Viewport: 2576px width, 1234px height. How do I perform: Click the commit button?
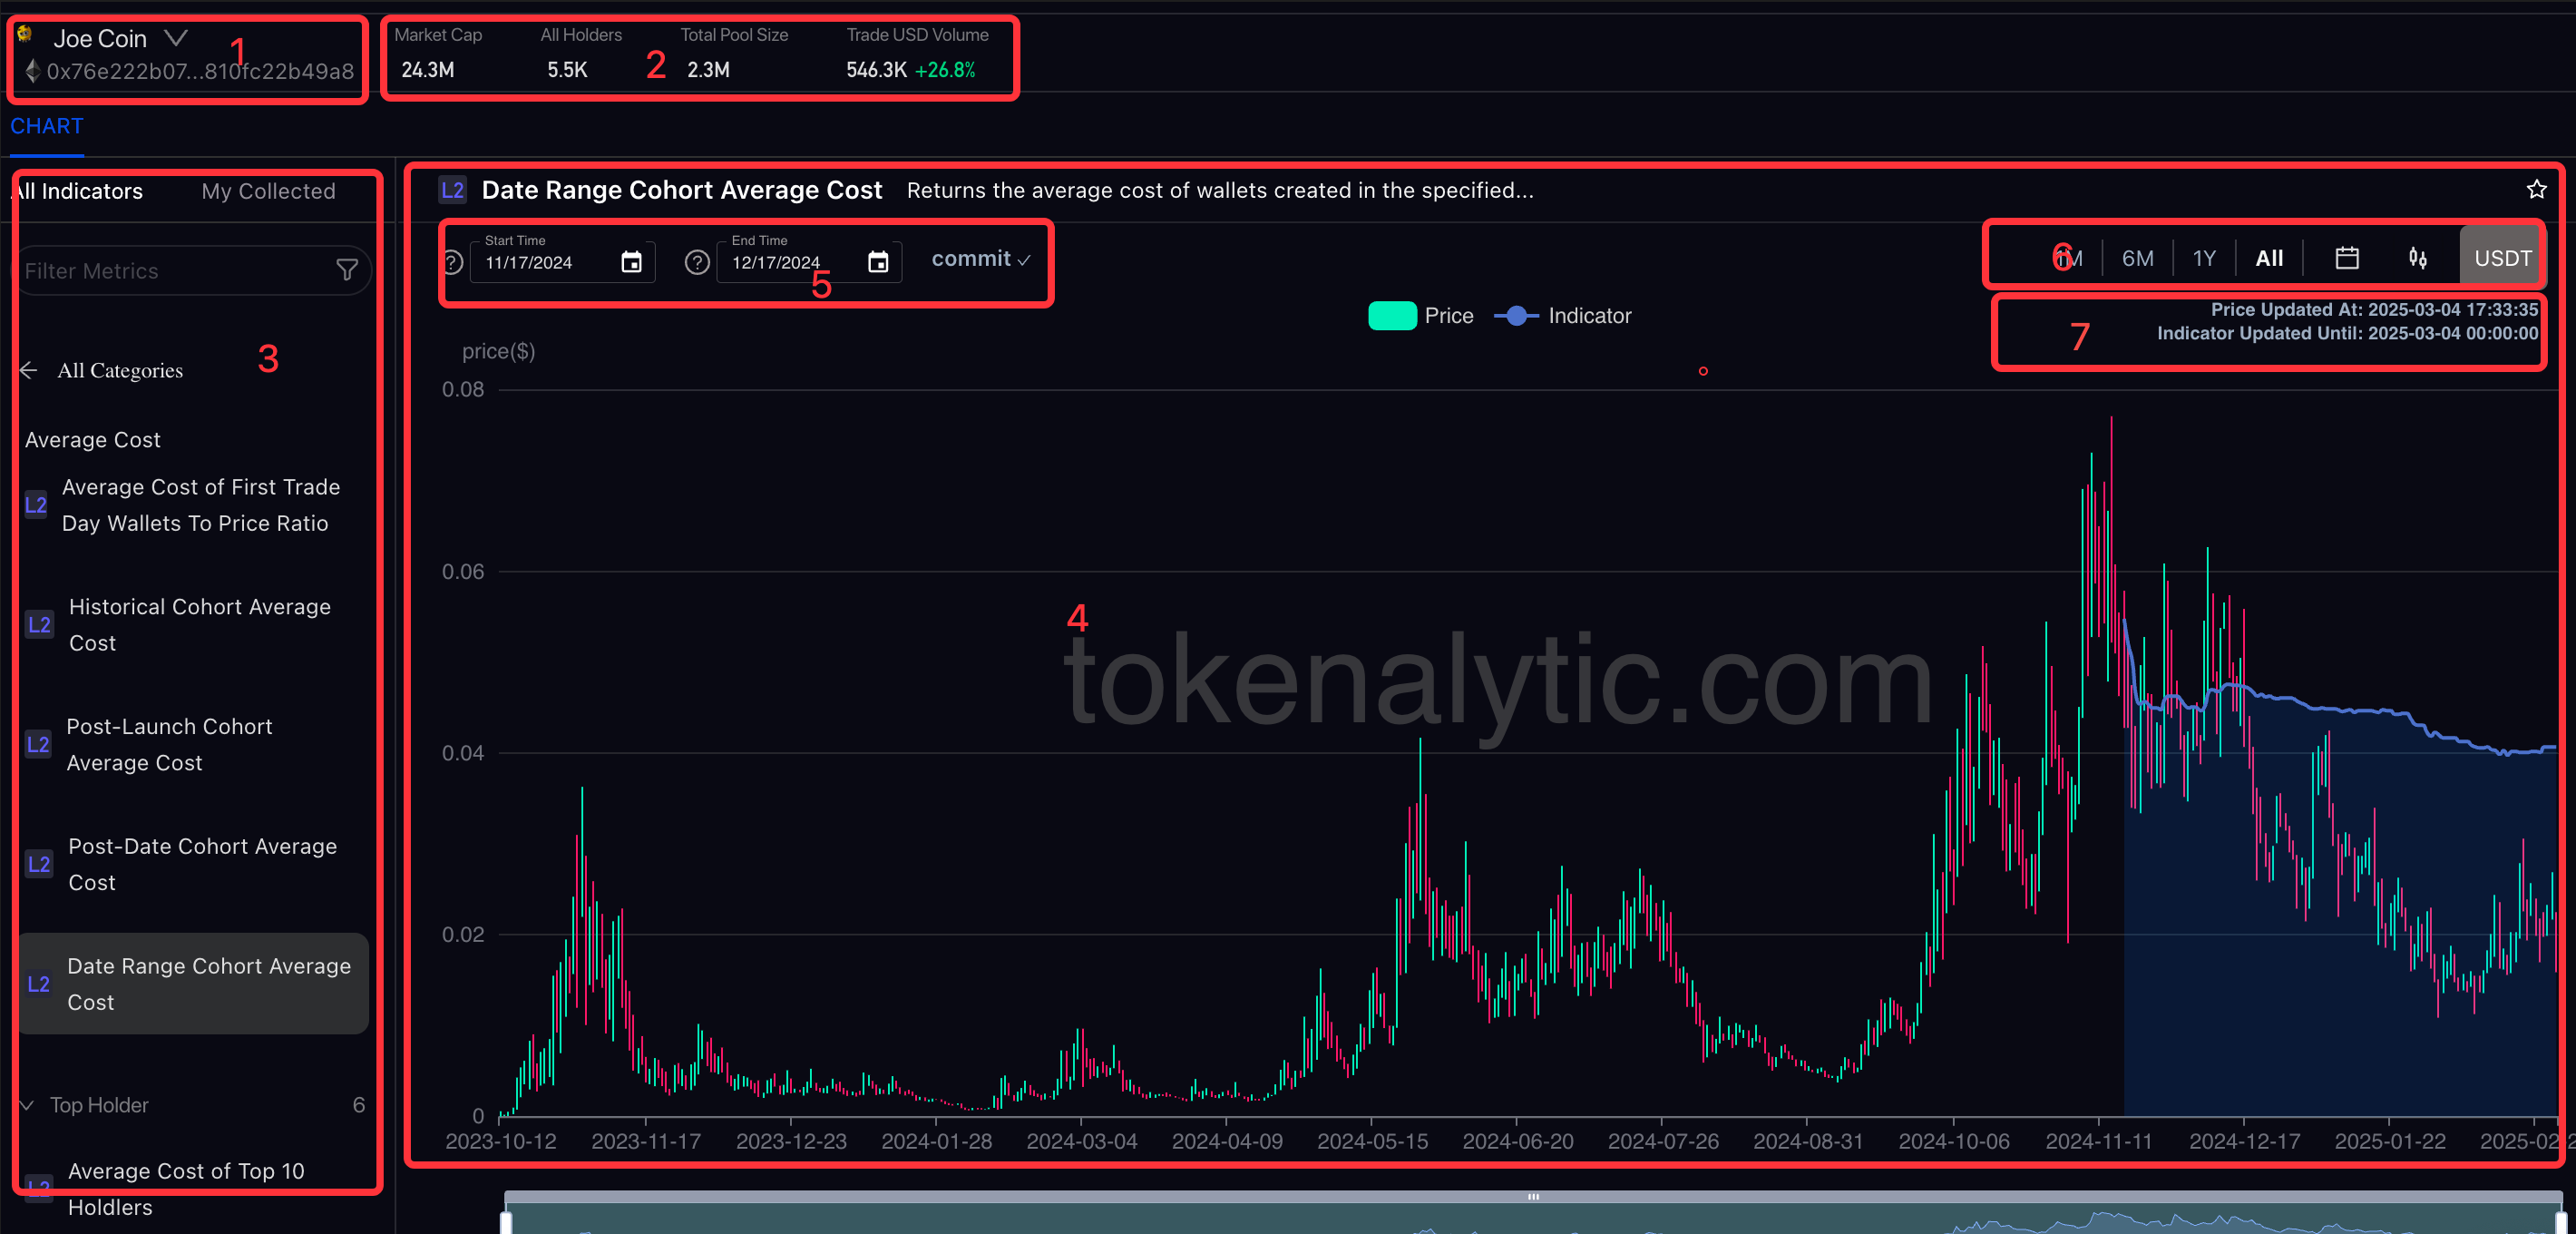pos(980,259)
